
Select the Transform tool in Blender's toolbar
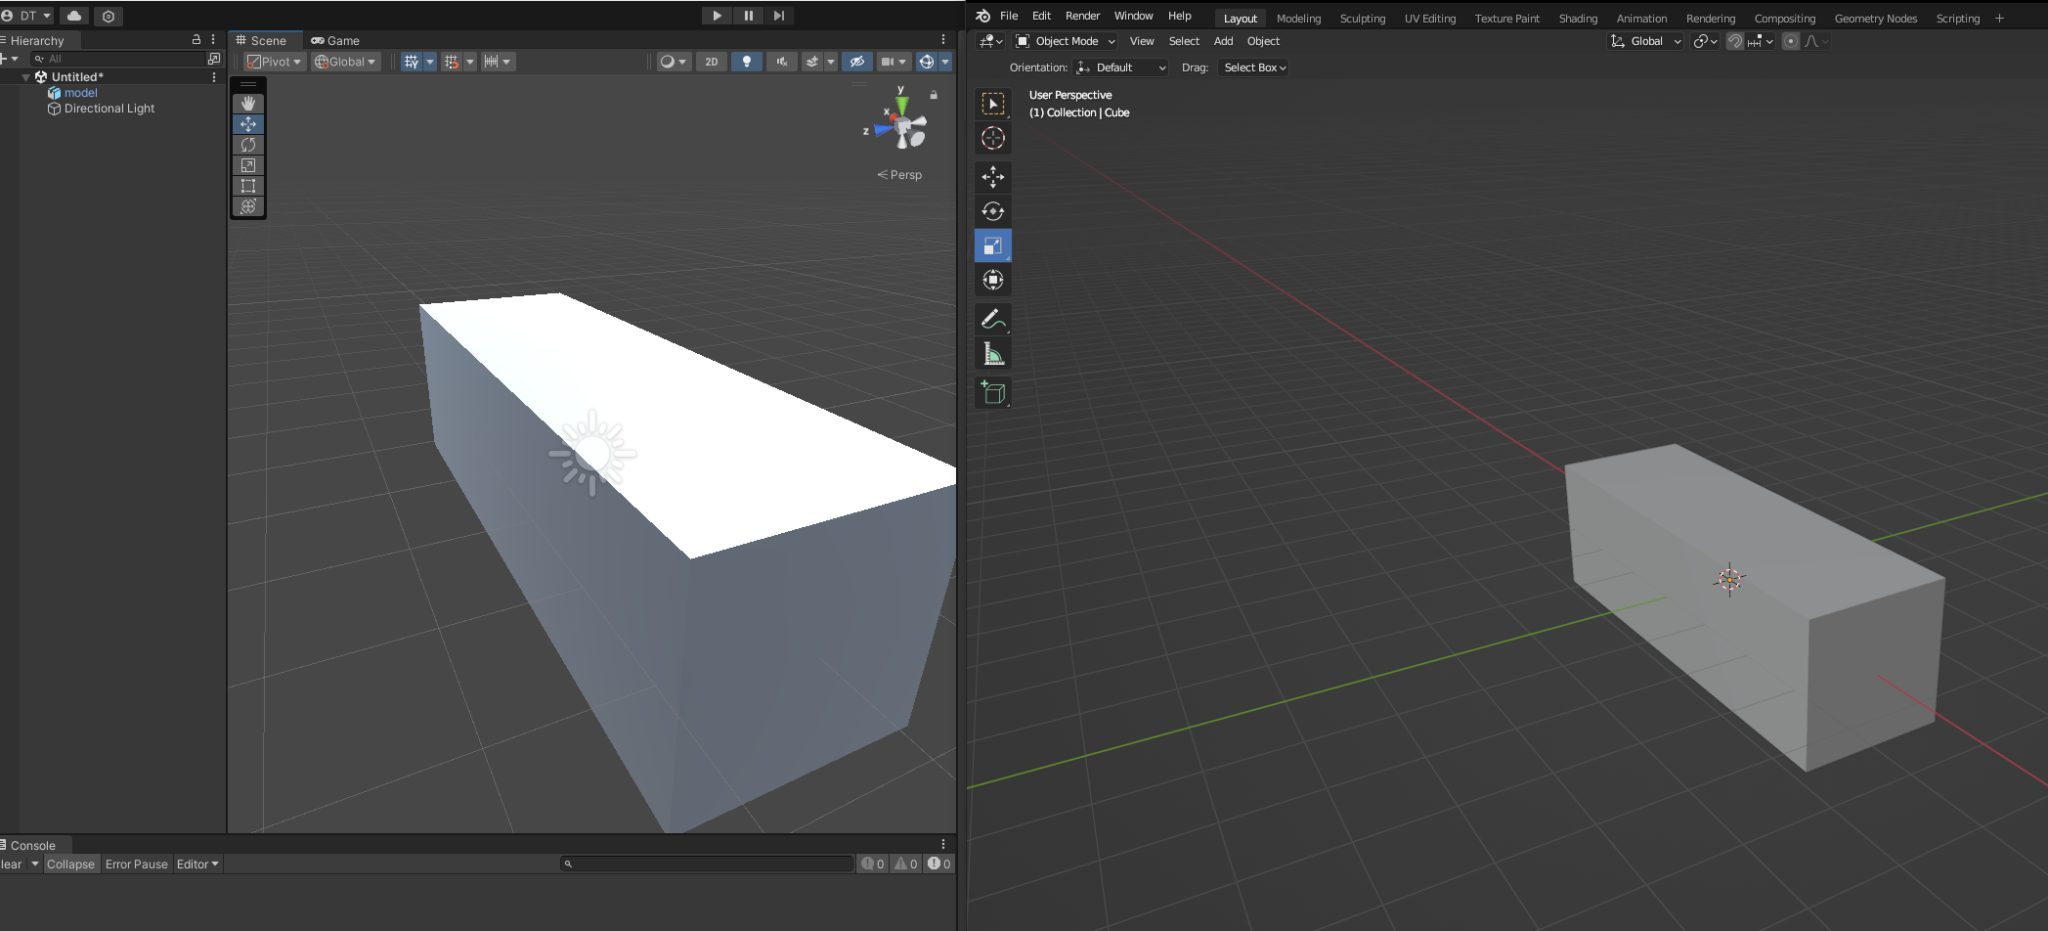pos(993,280)
